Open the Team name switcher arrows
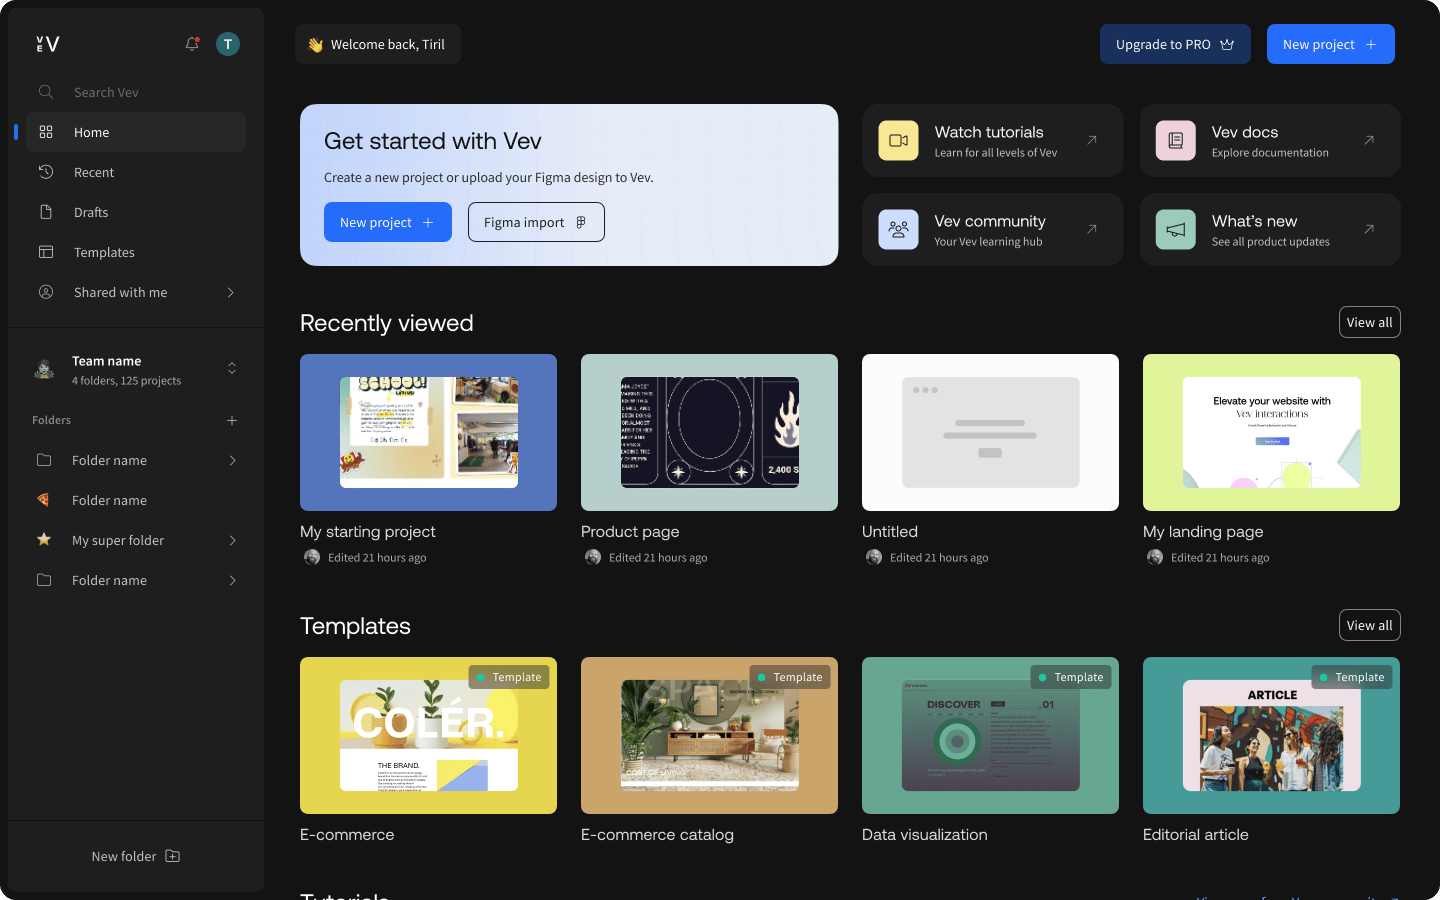This screenshot has width=1440, height=900. point(232,368)
